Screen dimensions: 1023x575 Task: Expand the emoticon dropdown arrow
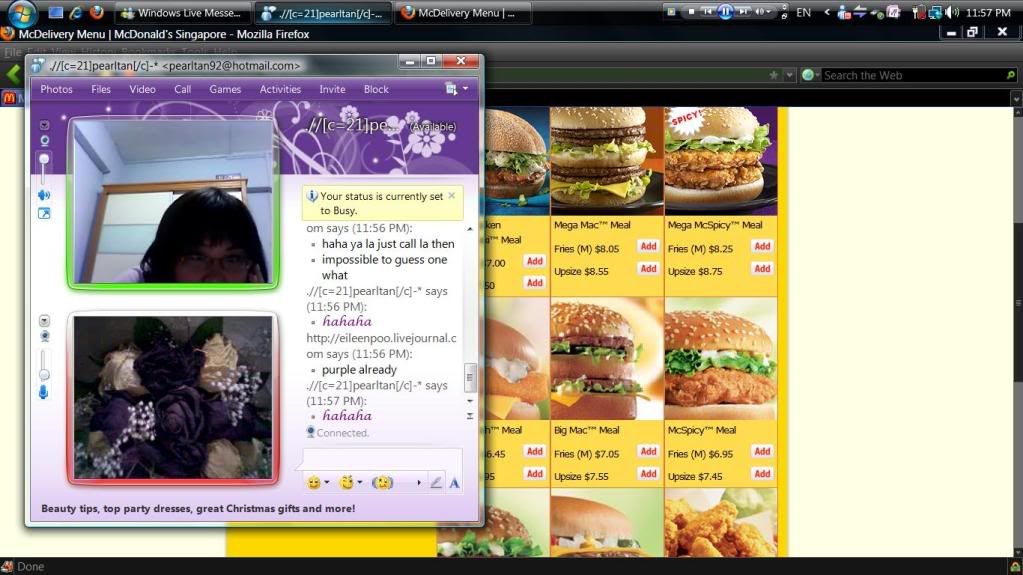click(x=327, y=482)
